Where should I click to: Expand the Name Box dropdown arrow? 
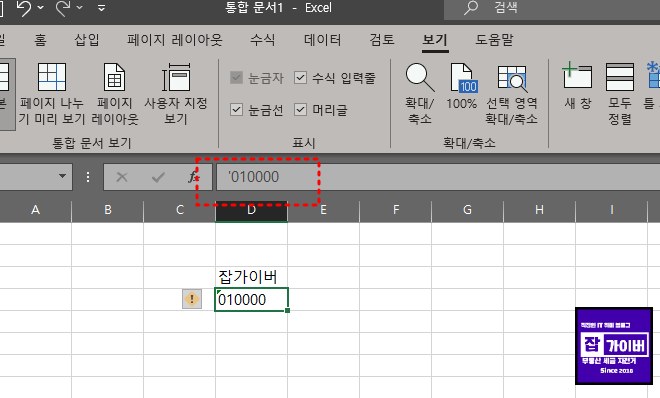[x=62, y=176]
